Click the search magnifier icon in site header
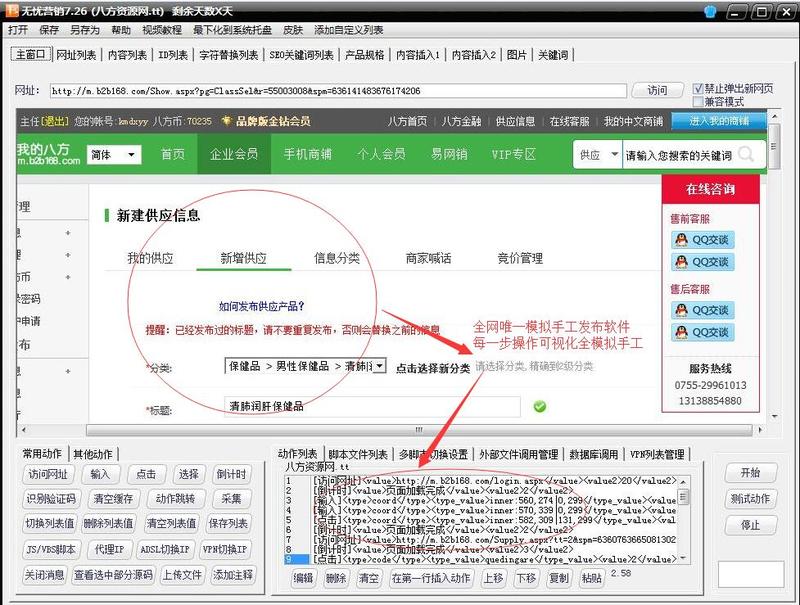 [746, 155]
